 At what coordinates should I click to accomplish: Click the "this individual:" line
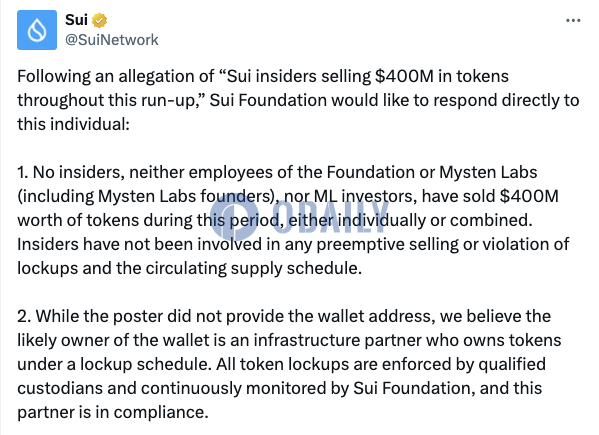point(73,124)
